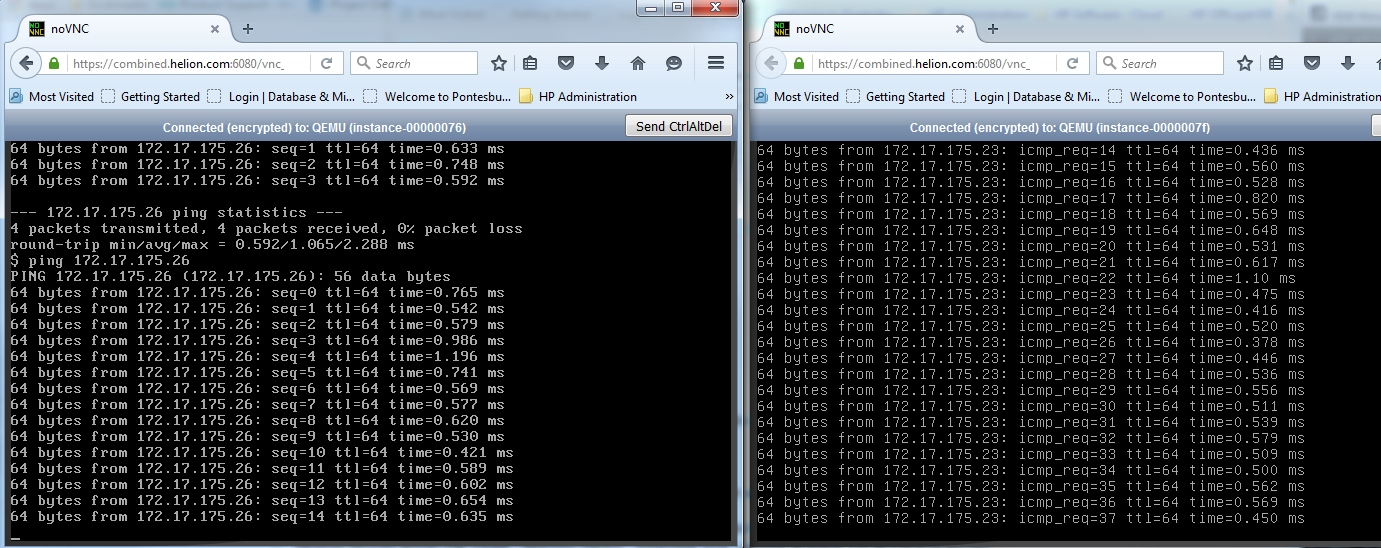Viewport: 1381px width, 548px height.
Task: Click the 'round-trip min/avg/max' line in left terminal
Action: coord(212,245)
